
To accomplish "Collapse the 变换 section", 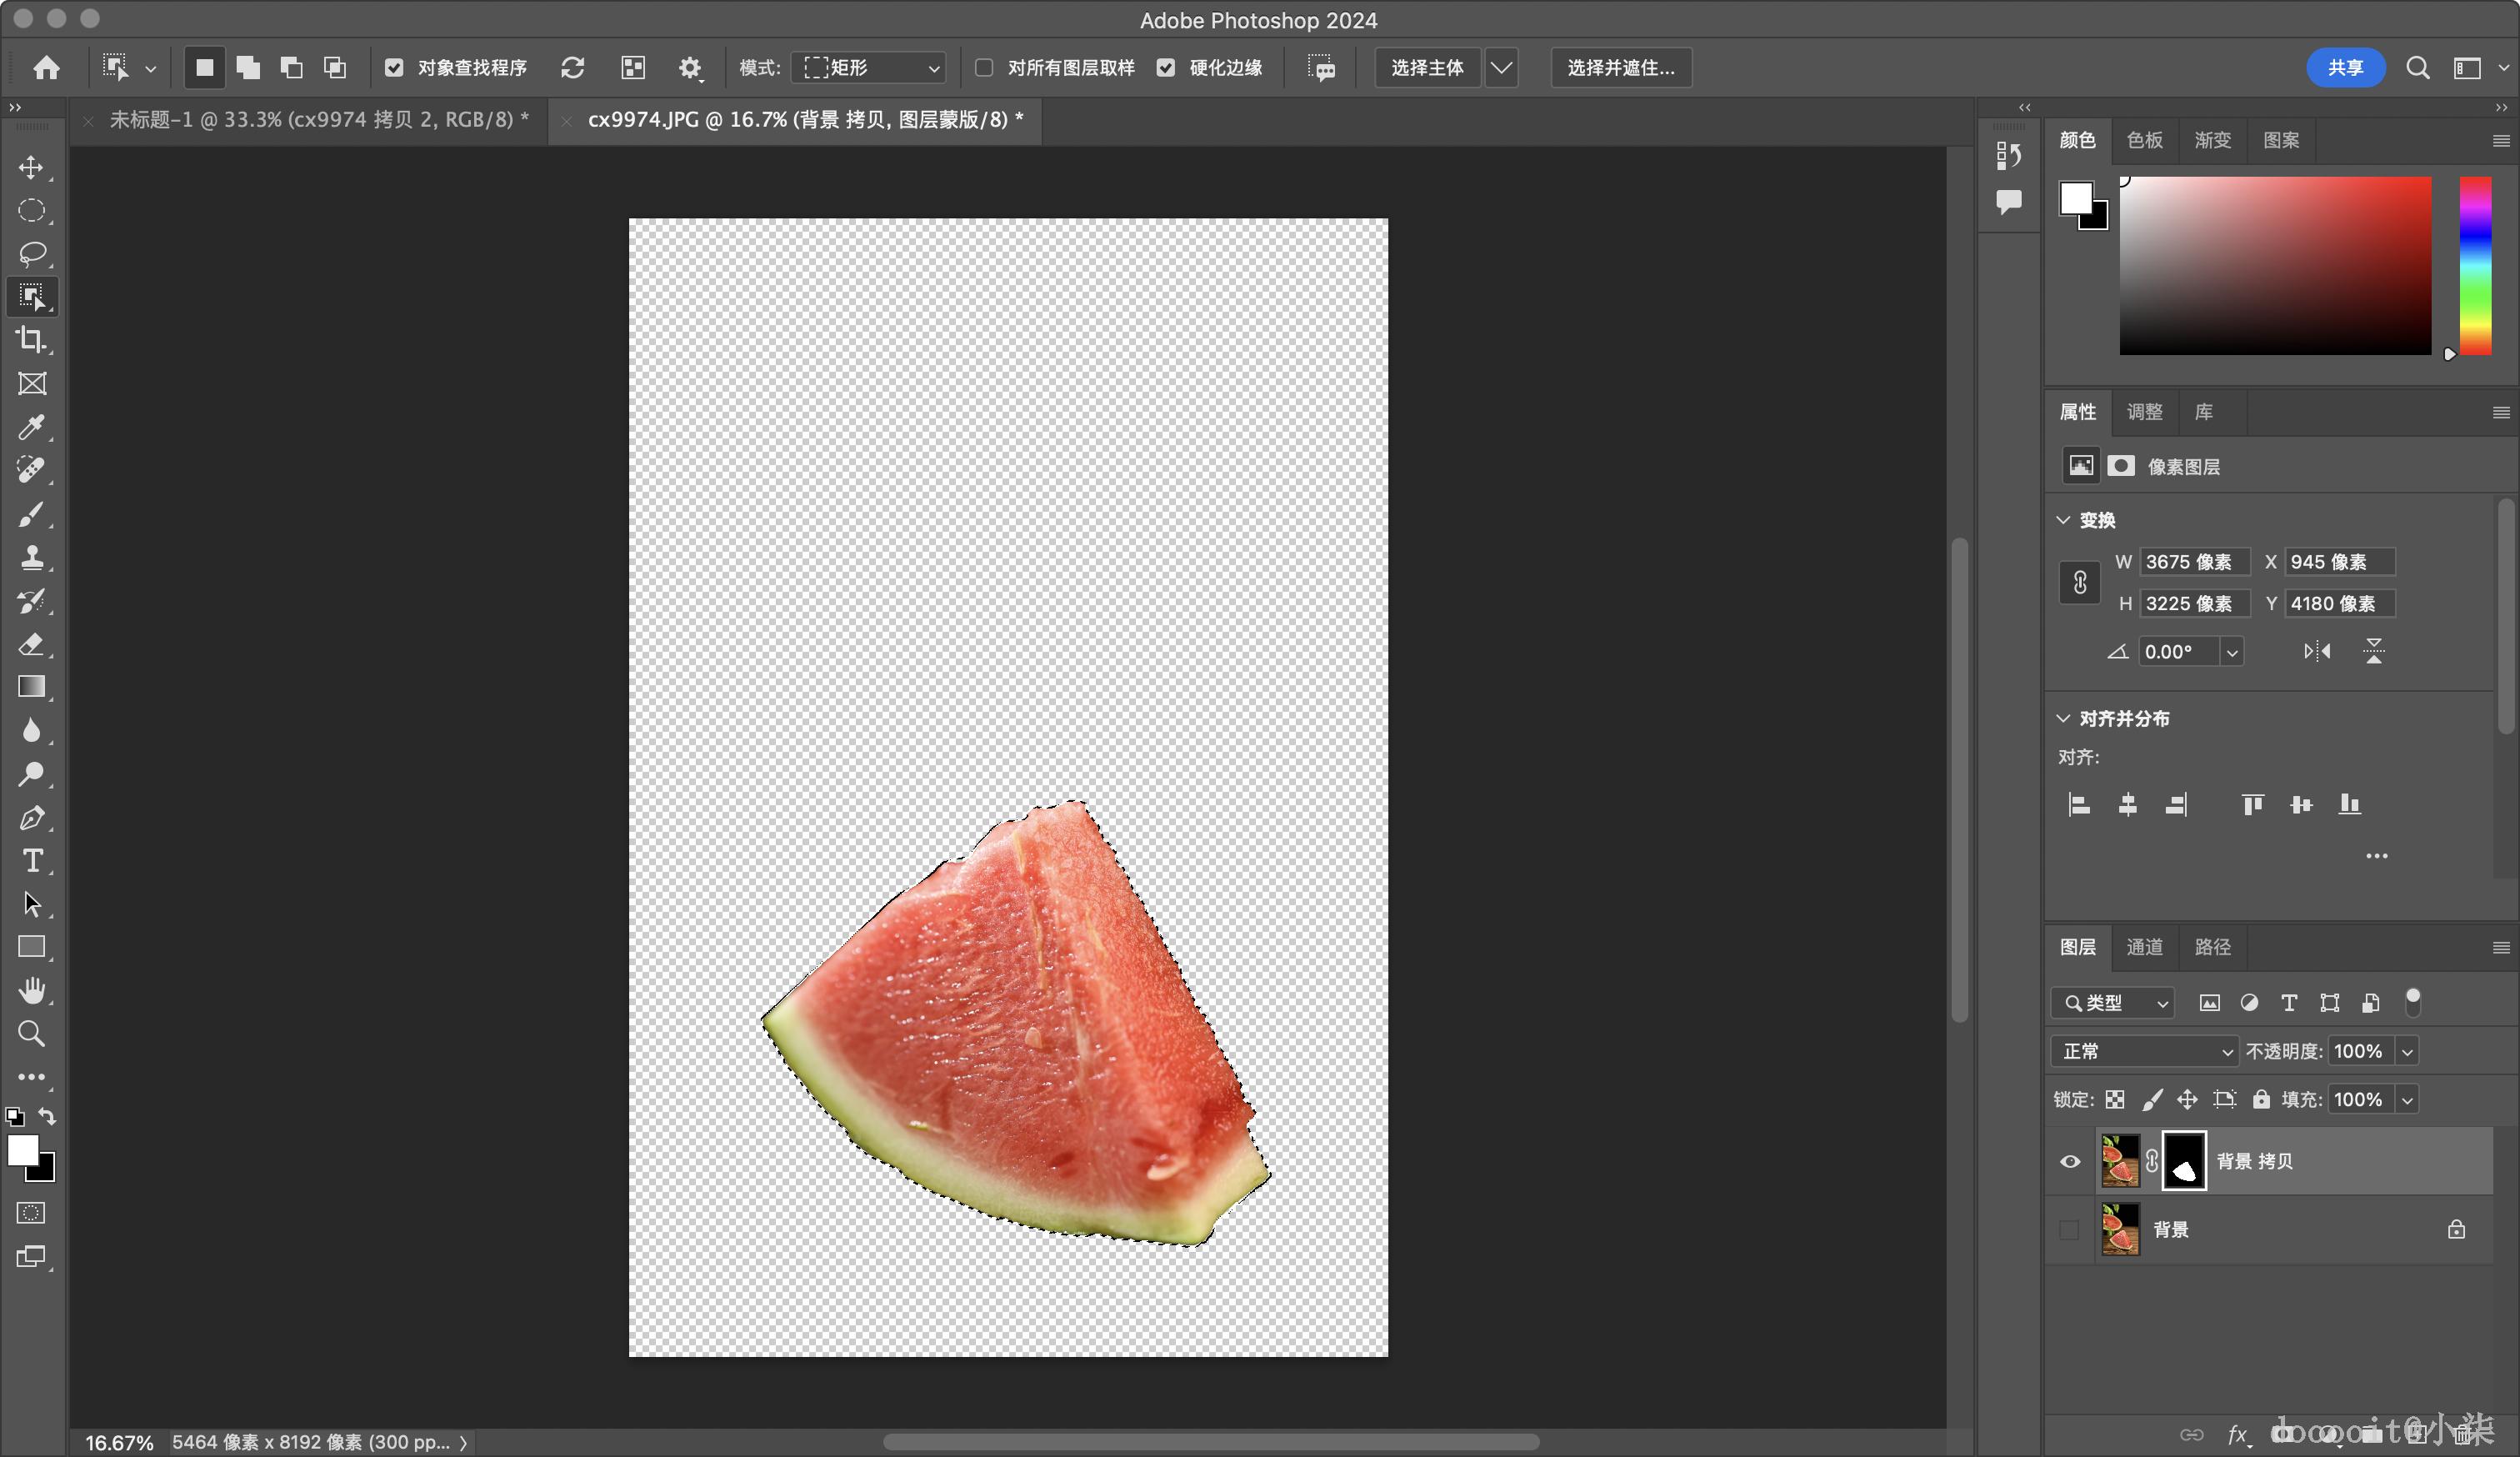I will [2063, 520].
